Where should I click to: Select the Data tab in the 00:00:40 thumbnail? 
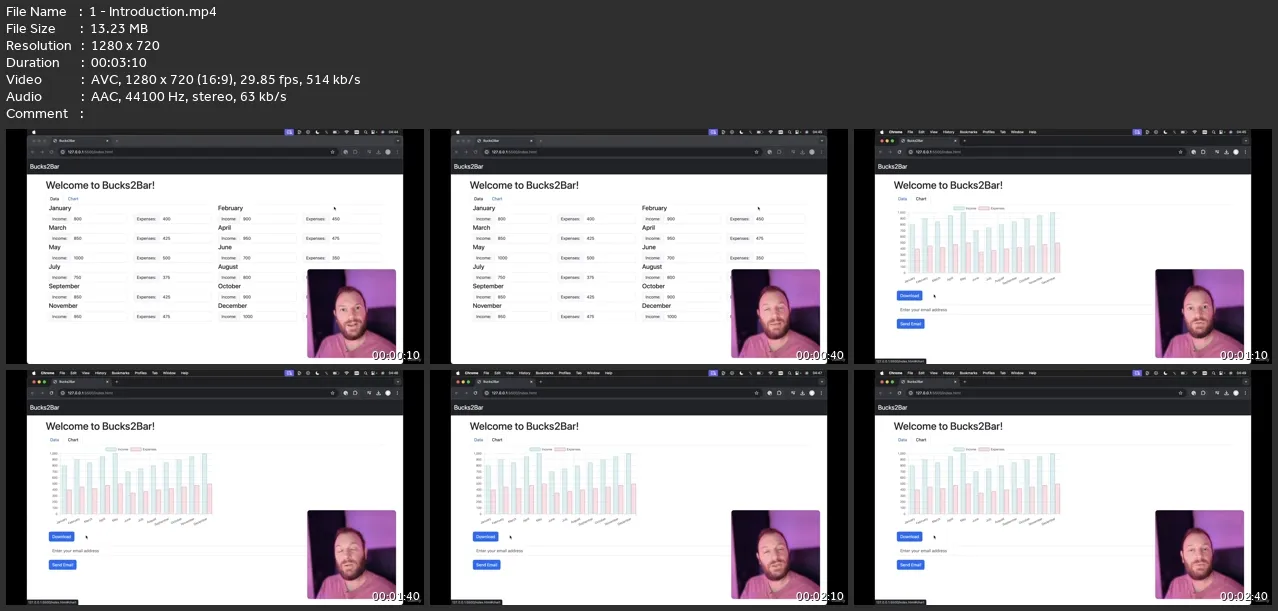(x=478, y=199)
